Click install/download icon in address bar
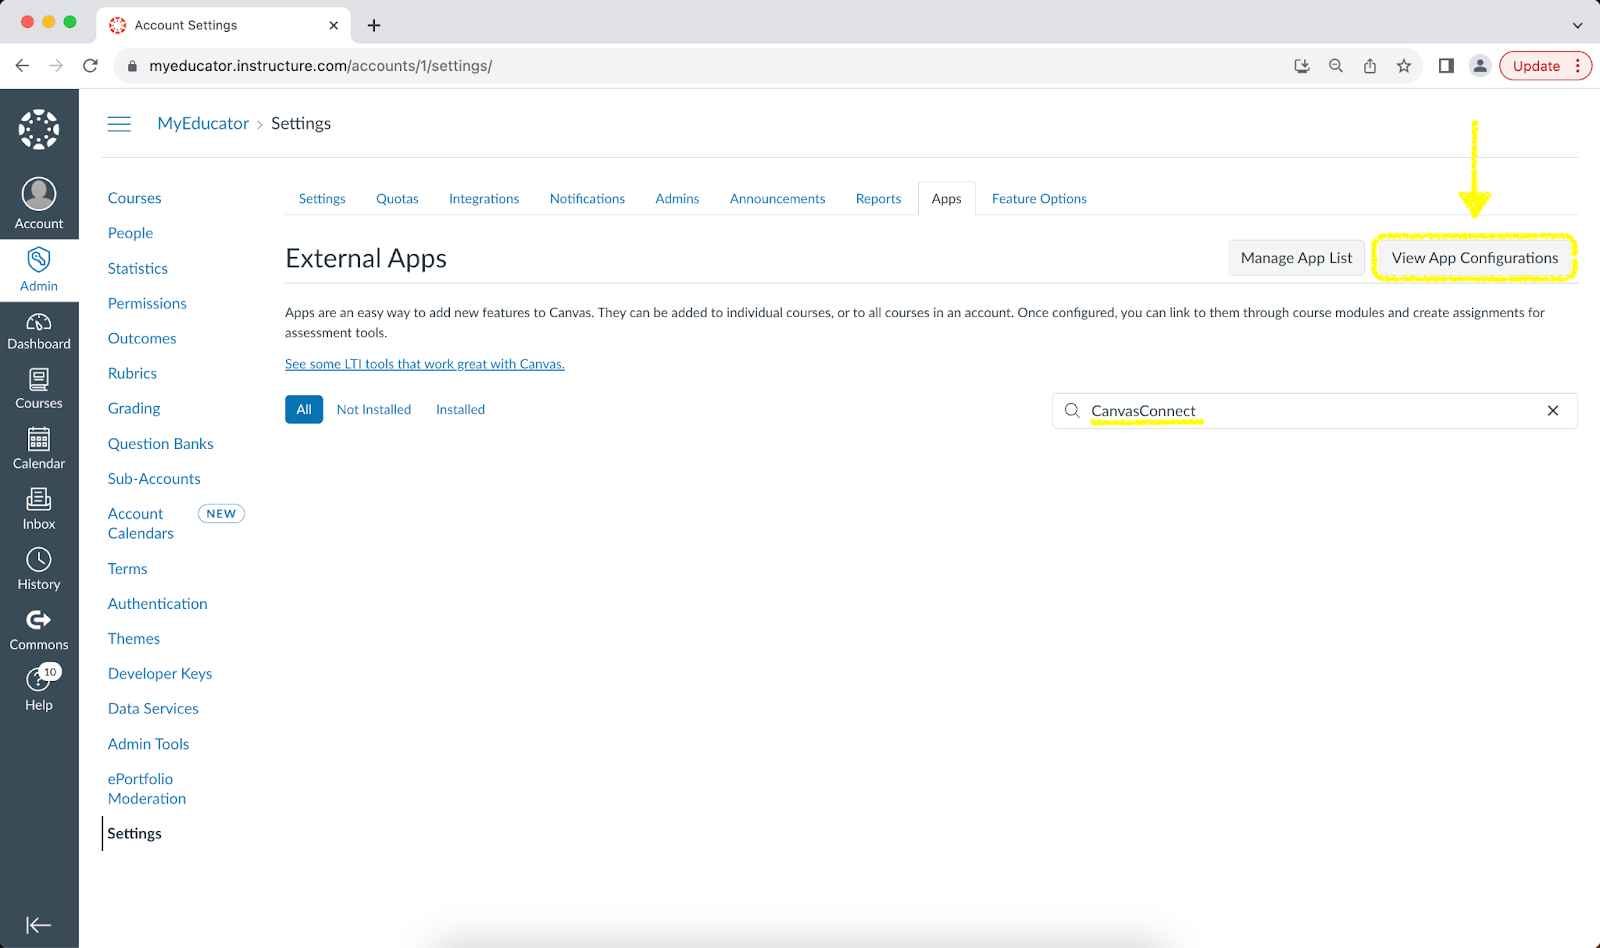The height and width of the screenshot is (948, 1600). [x=1302, y=66]
